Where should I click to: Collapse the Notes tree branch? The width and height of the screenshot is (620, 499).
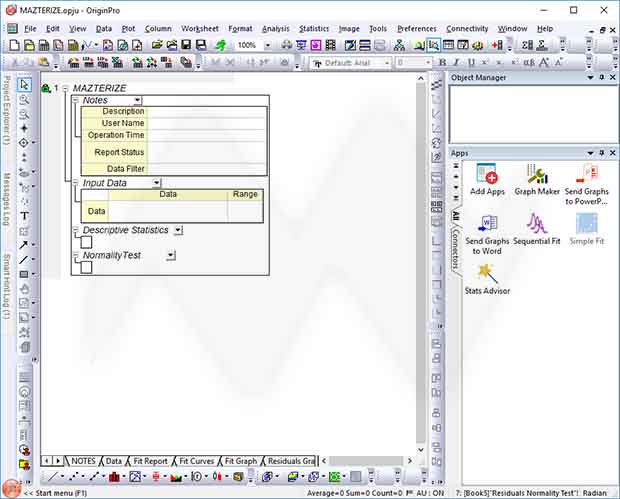tap(76, 100)
